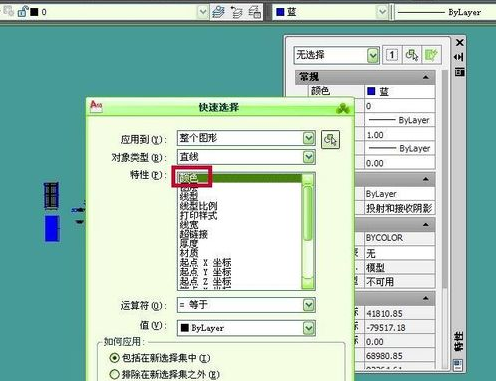
Task: Select 'Include in new selection set' radio button
Action: (114, 358)
